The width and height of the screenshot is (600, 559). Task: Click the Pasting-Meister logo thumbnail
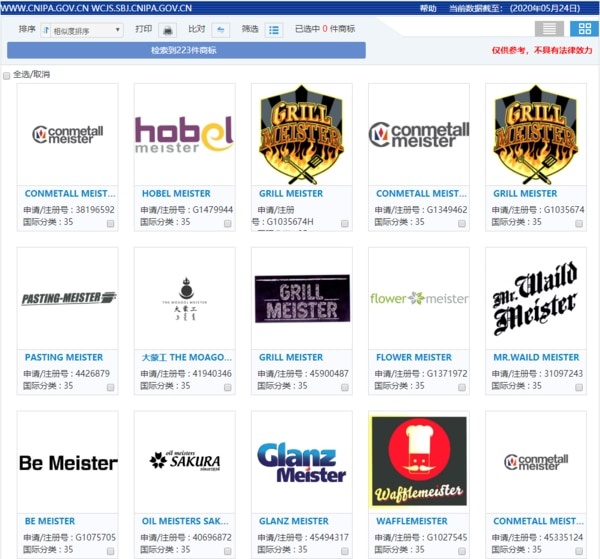(x=68, y=298)
